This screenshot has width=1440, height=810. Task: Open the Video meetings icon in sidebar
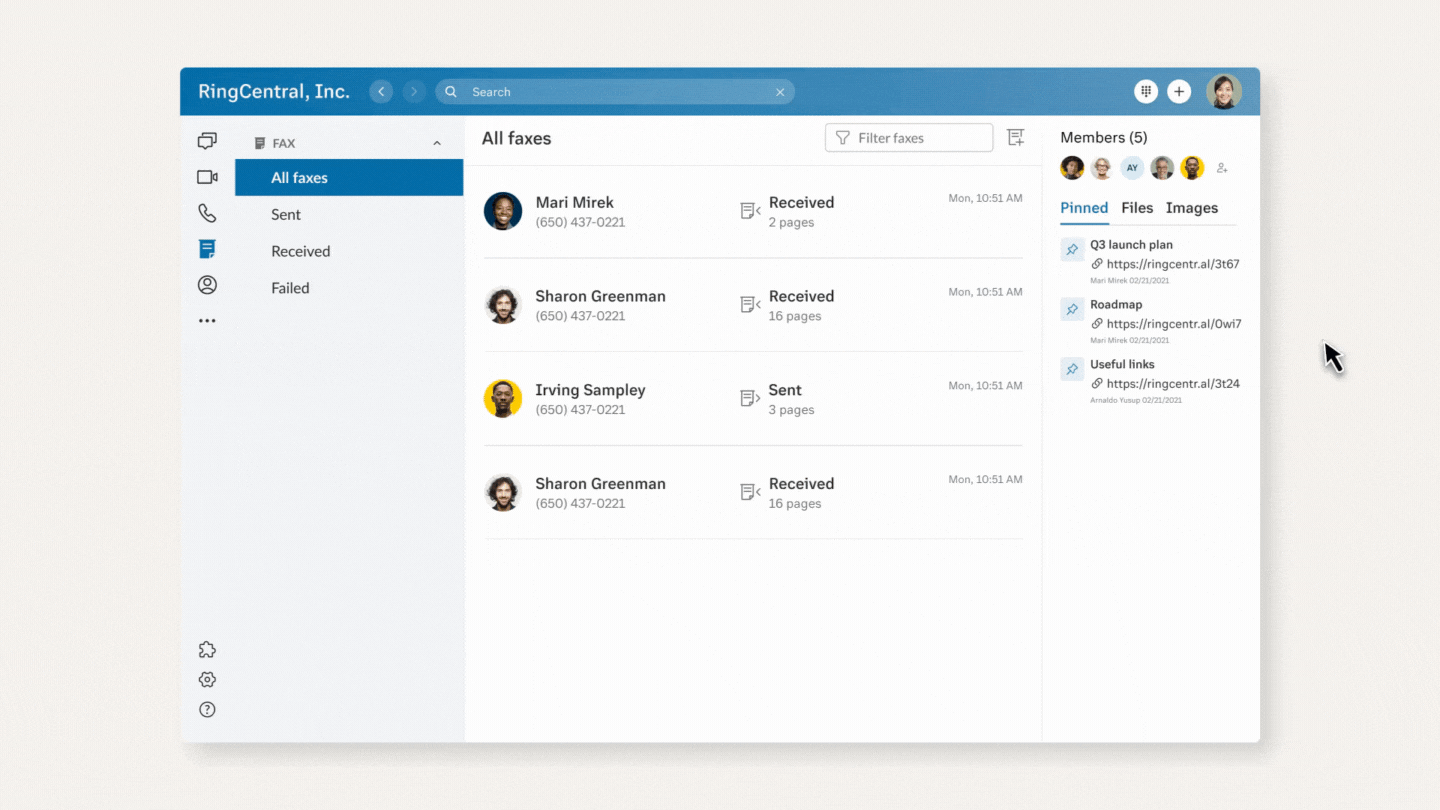pyautogui.click(x=207, y=177)
